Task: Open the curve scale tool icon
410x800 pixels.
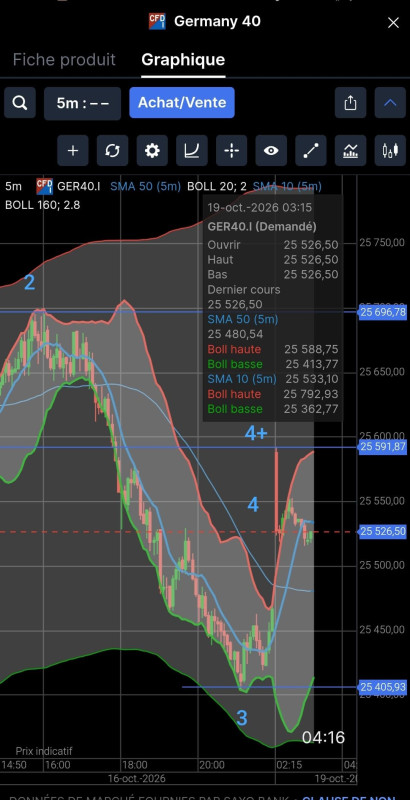Action: (x=192, y=151)
